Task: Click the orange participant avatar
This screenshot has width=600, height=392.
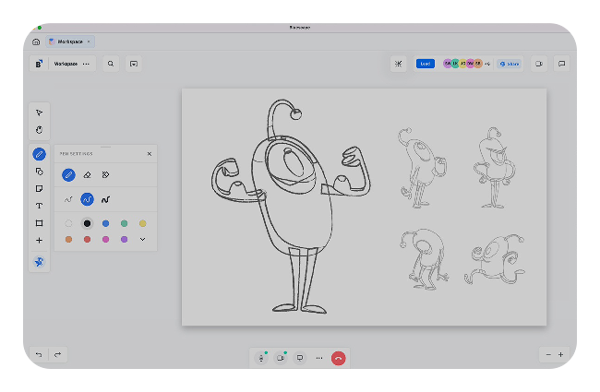Action: coord(478,64)
